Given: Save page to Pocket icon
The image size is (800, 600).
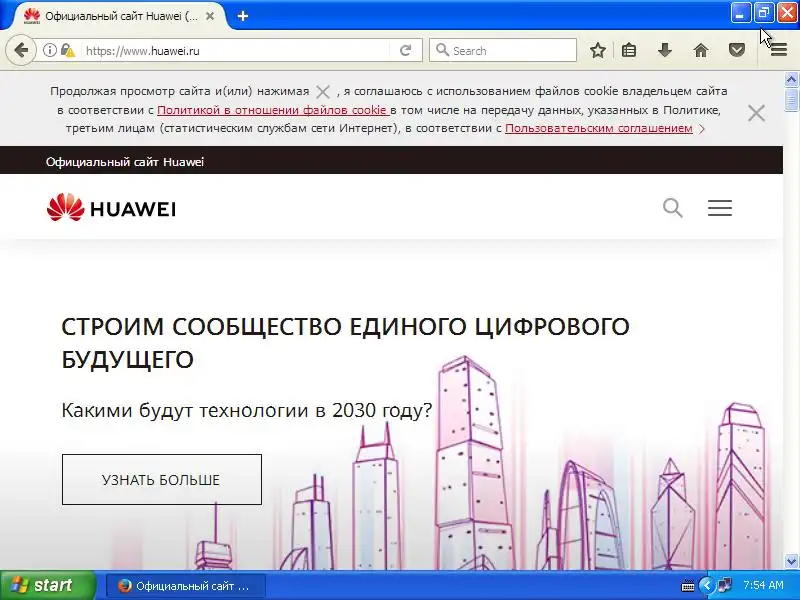Looking at the screenshot, I should 737,50.
